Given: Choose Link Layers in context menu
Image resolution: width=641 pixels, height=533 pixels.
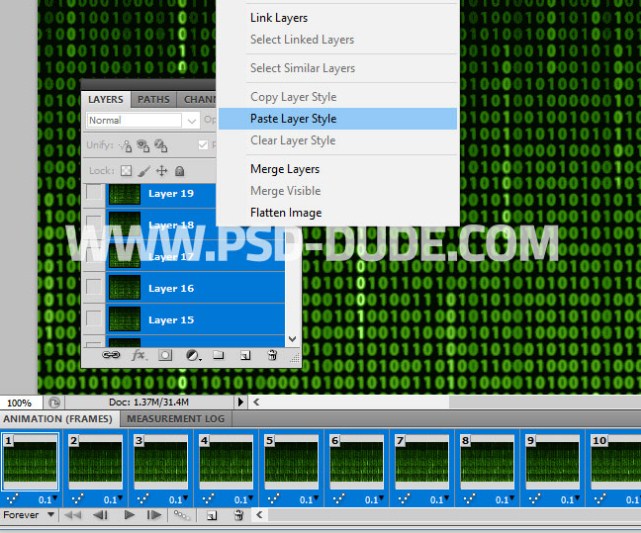Looking at the screenshot, I should point(338,18).
